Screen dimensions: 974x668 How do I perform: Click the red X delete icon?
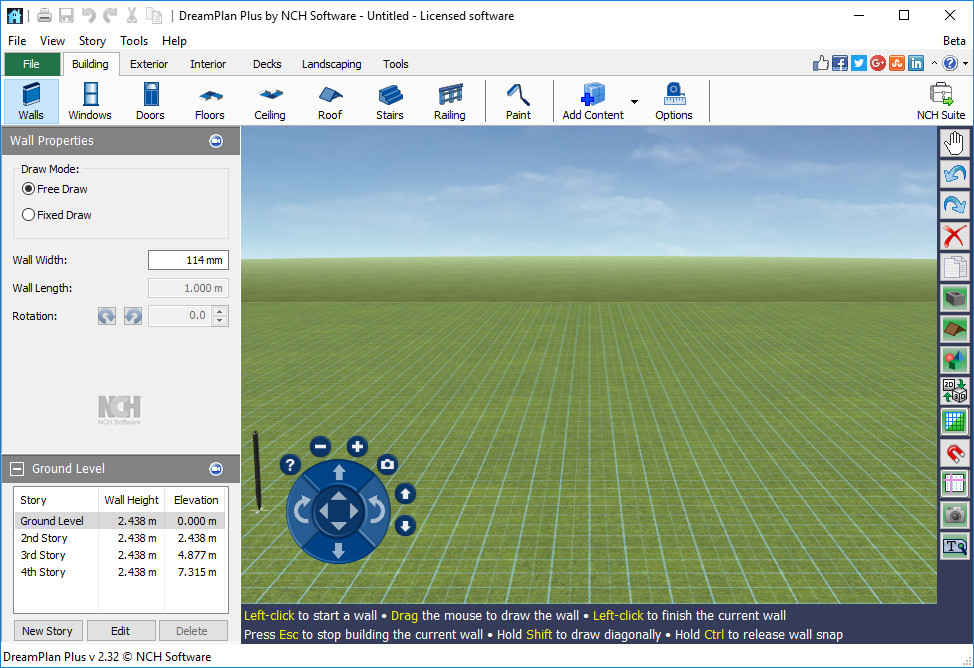955,236
